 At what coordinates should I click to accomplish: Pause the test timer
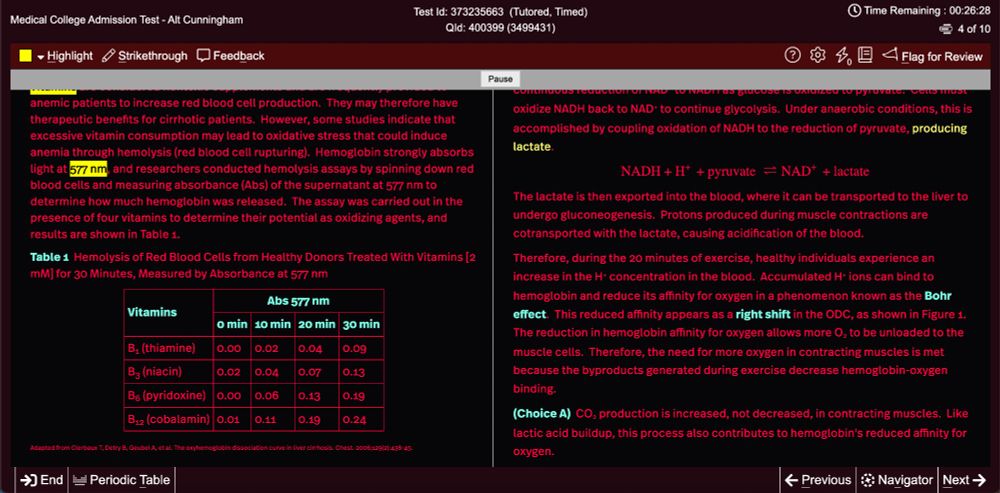(500, 79)
